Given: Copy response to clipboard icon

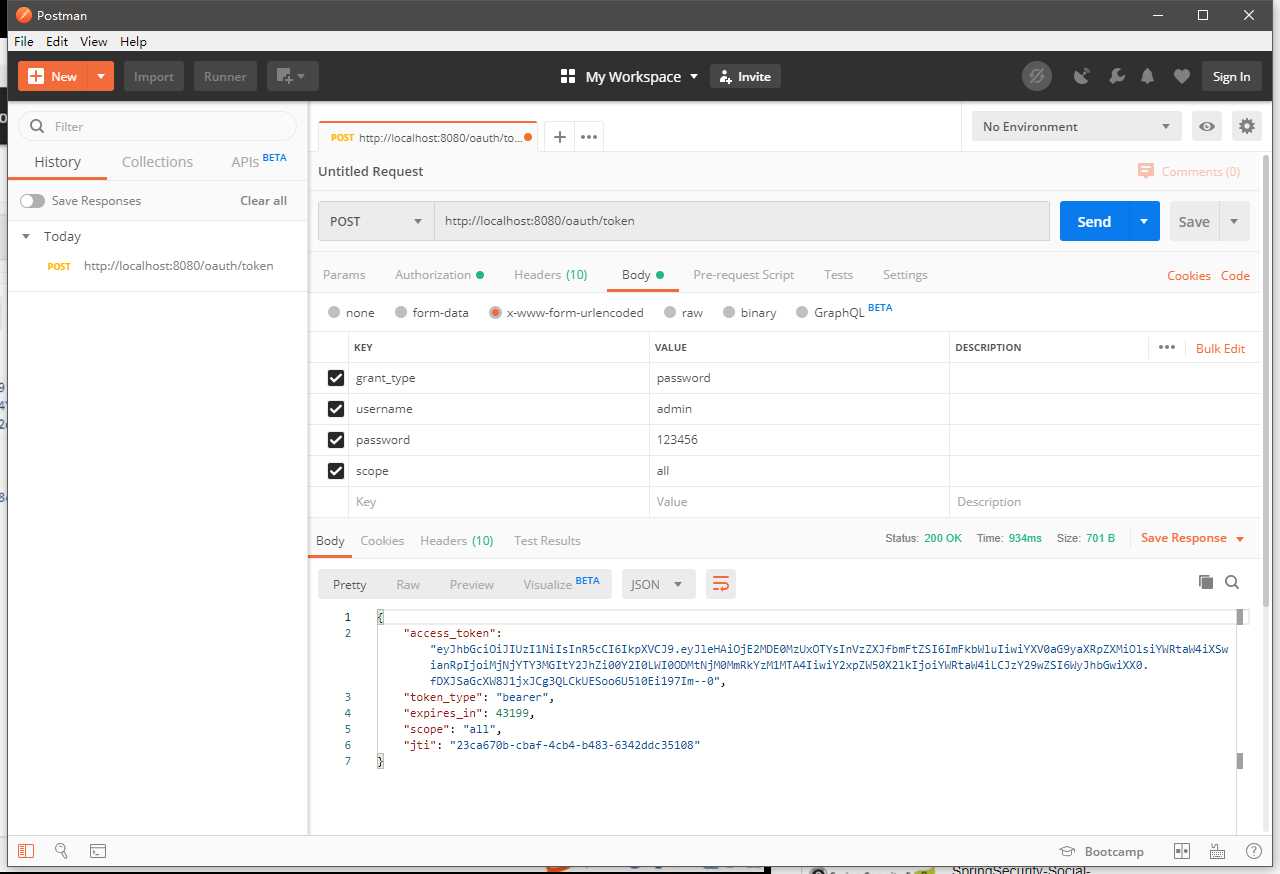Looking at the screenshot, I should point(1206,582).
